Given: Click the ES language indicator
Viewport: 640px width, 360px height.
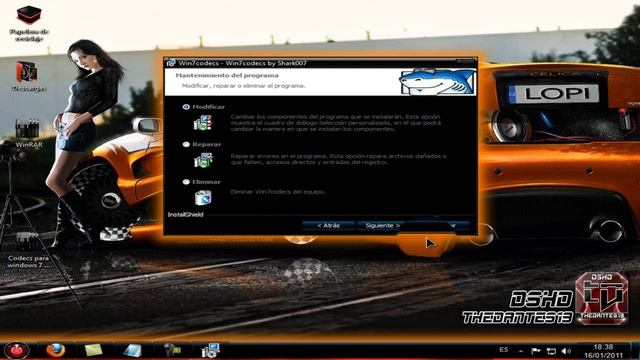Looking at the screenshot, I should click(504, 350).
